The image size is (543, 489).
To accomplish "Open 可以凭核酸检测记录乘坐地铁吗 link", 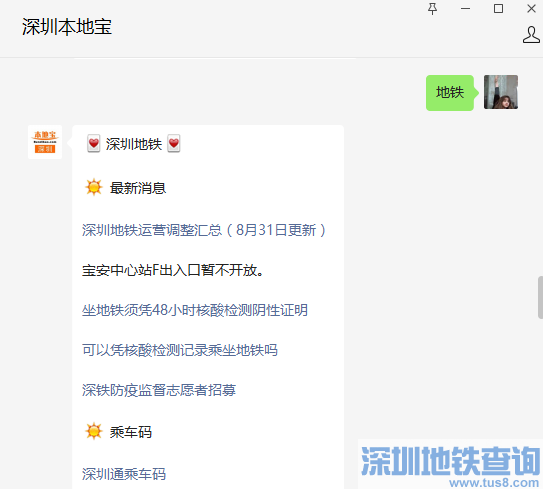I will [180, 350].
